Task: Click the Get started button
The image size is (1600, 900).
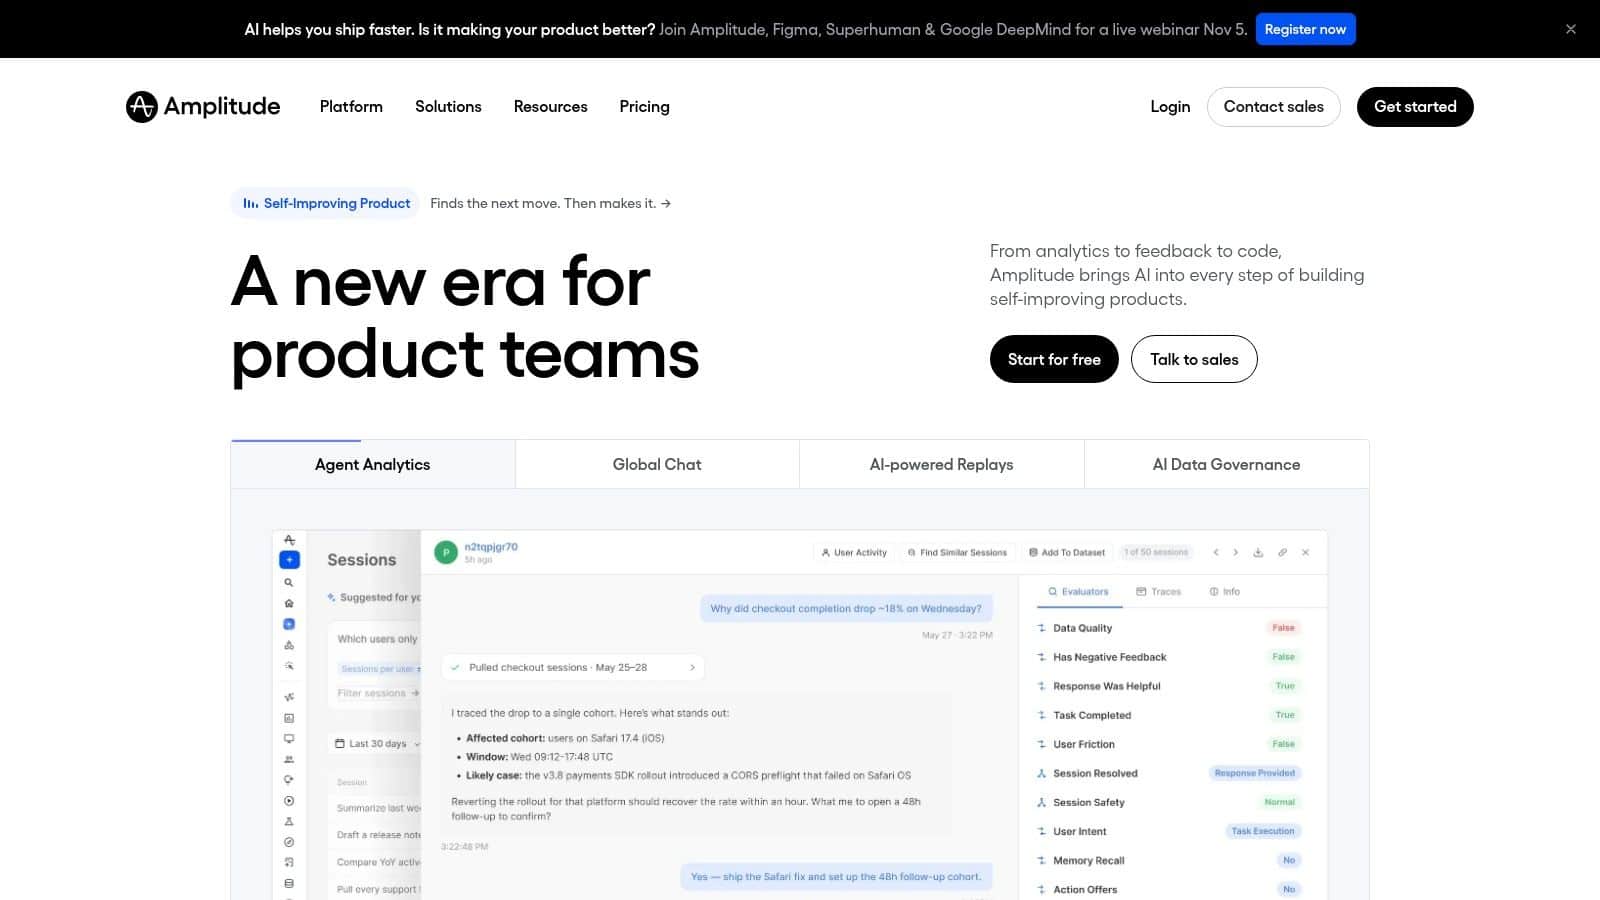Action: point(1415,106)
